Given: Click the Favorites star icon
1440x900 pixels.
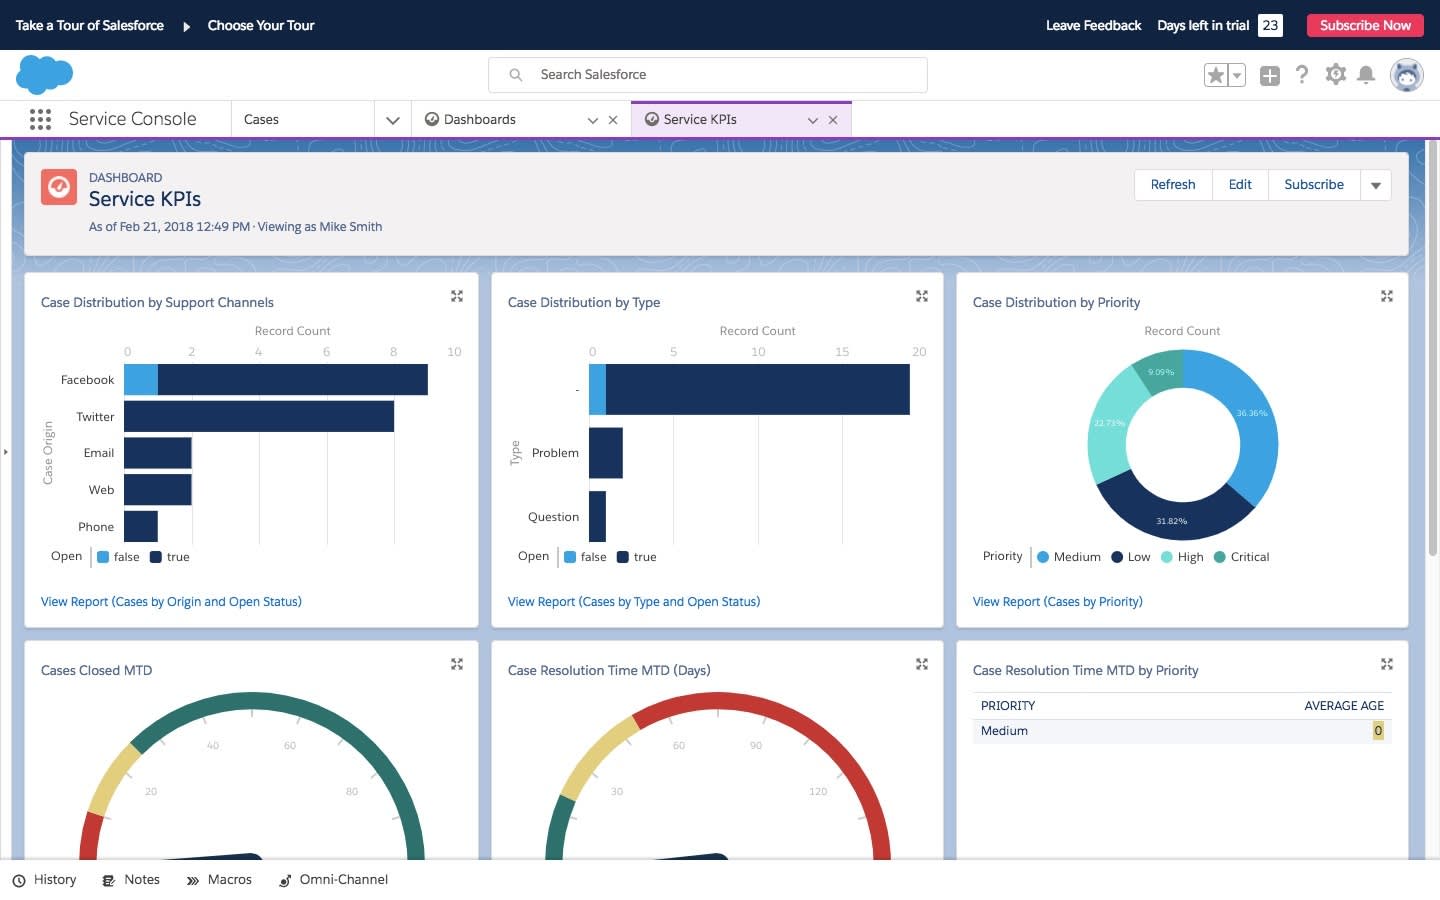Looking at the screenshot, I should pyautogui.click(x=1216, y=75).
